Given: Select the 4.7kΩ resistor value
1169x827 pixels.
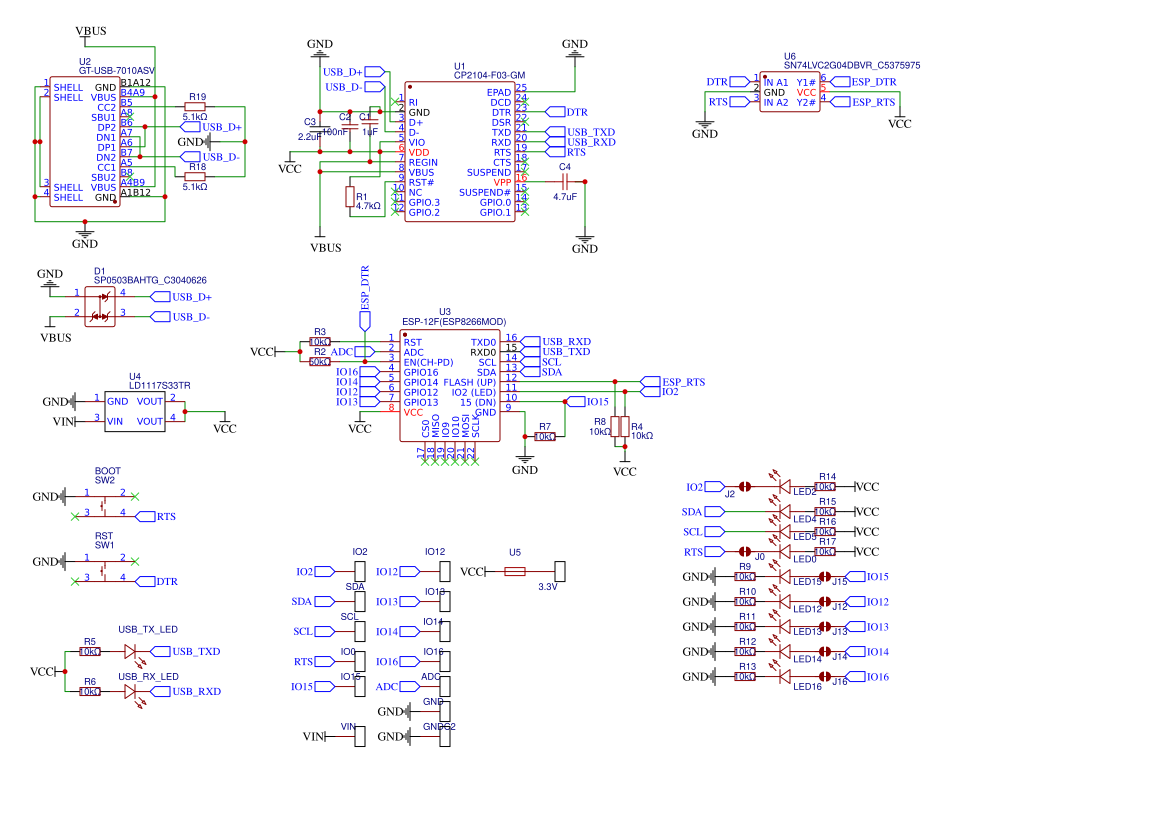Looking at the screenshot, I should click(x=368, y=206).
